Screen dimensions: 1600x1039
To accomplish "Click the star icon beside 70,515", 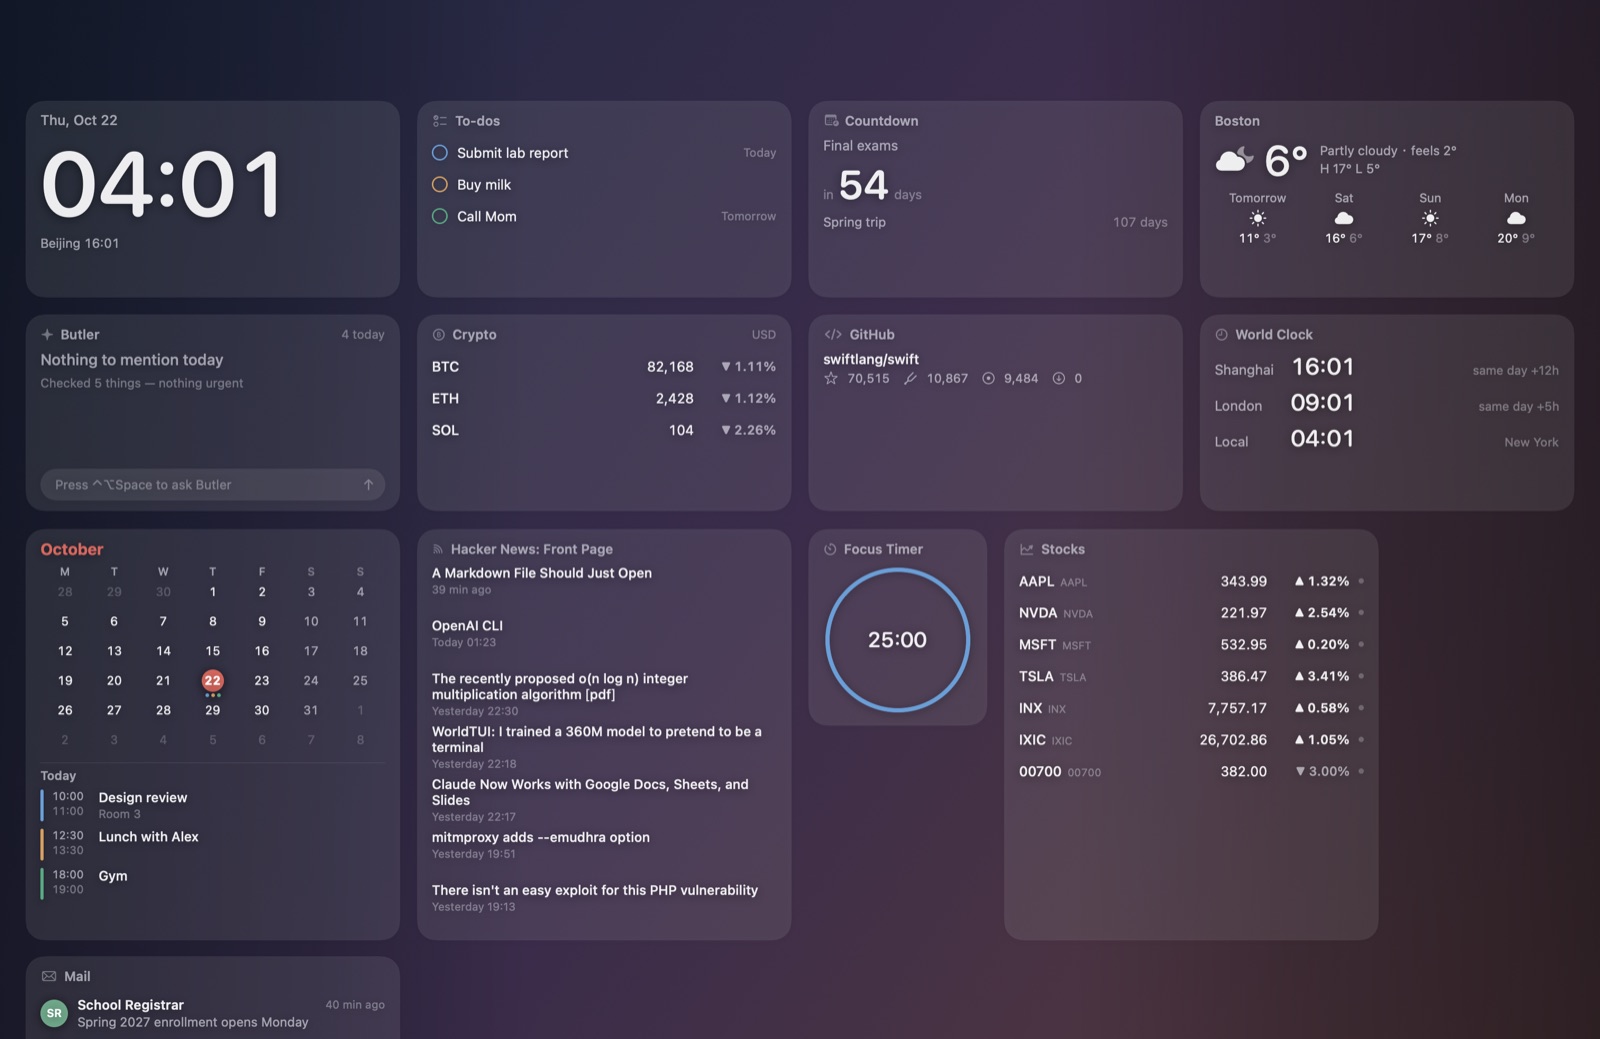I will tap(831, 378).
